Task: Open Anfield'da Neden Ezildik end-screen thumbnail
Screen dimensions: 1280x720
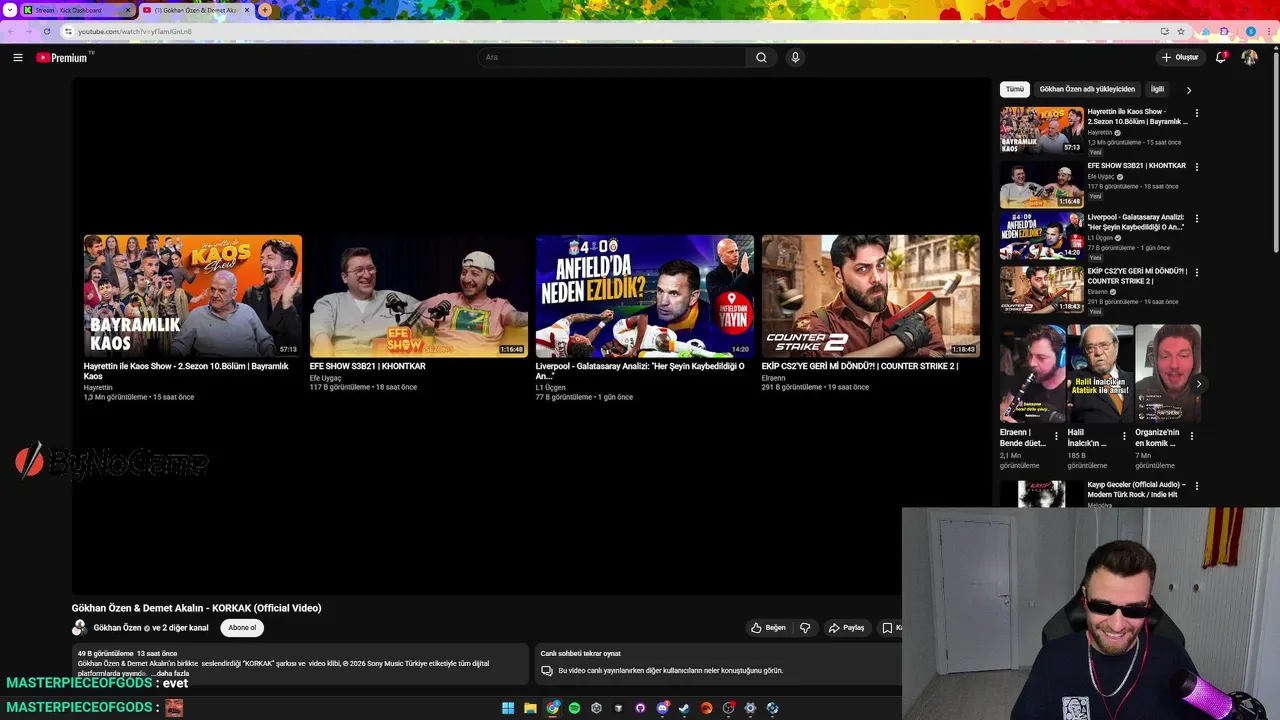Action: tap(645, 296)
